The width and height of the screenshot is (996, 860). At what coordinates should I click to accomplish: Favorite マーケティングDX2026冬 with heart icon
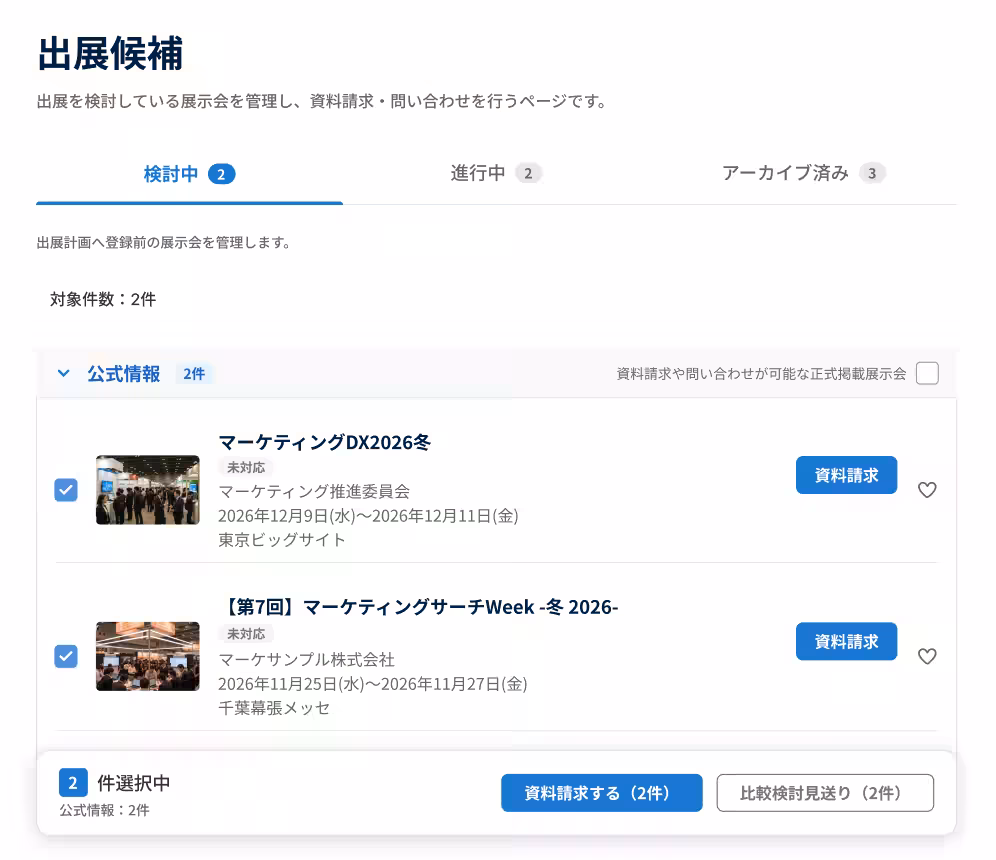pyautogui.click(x=927, y=490)
